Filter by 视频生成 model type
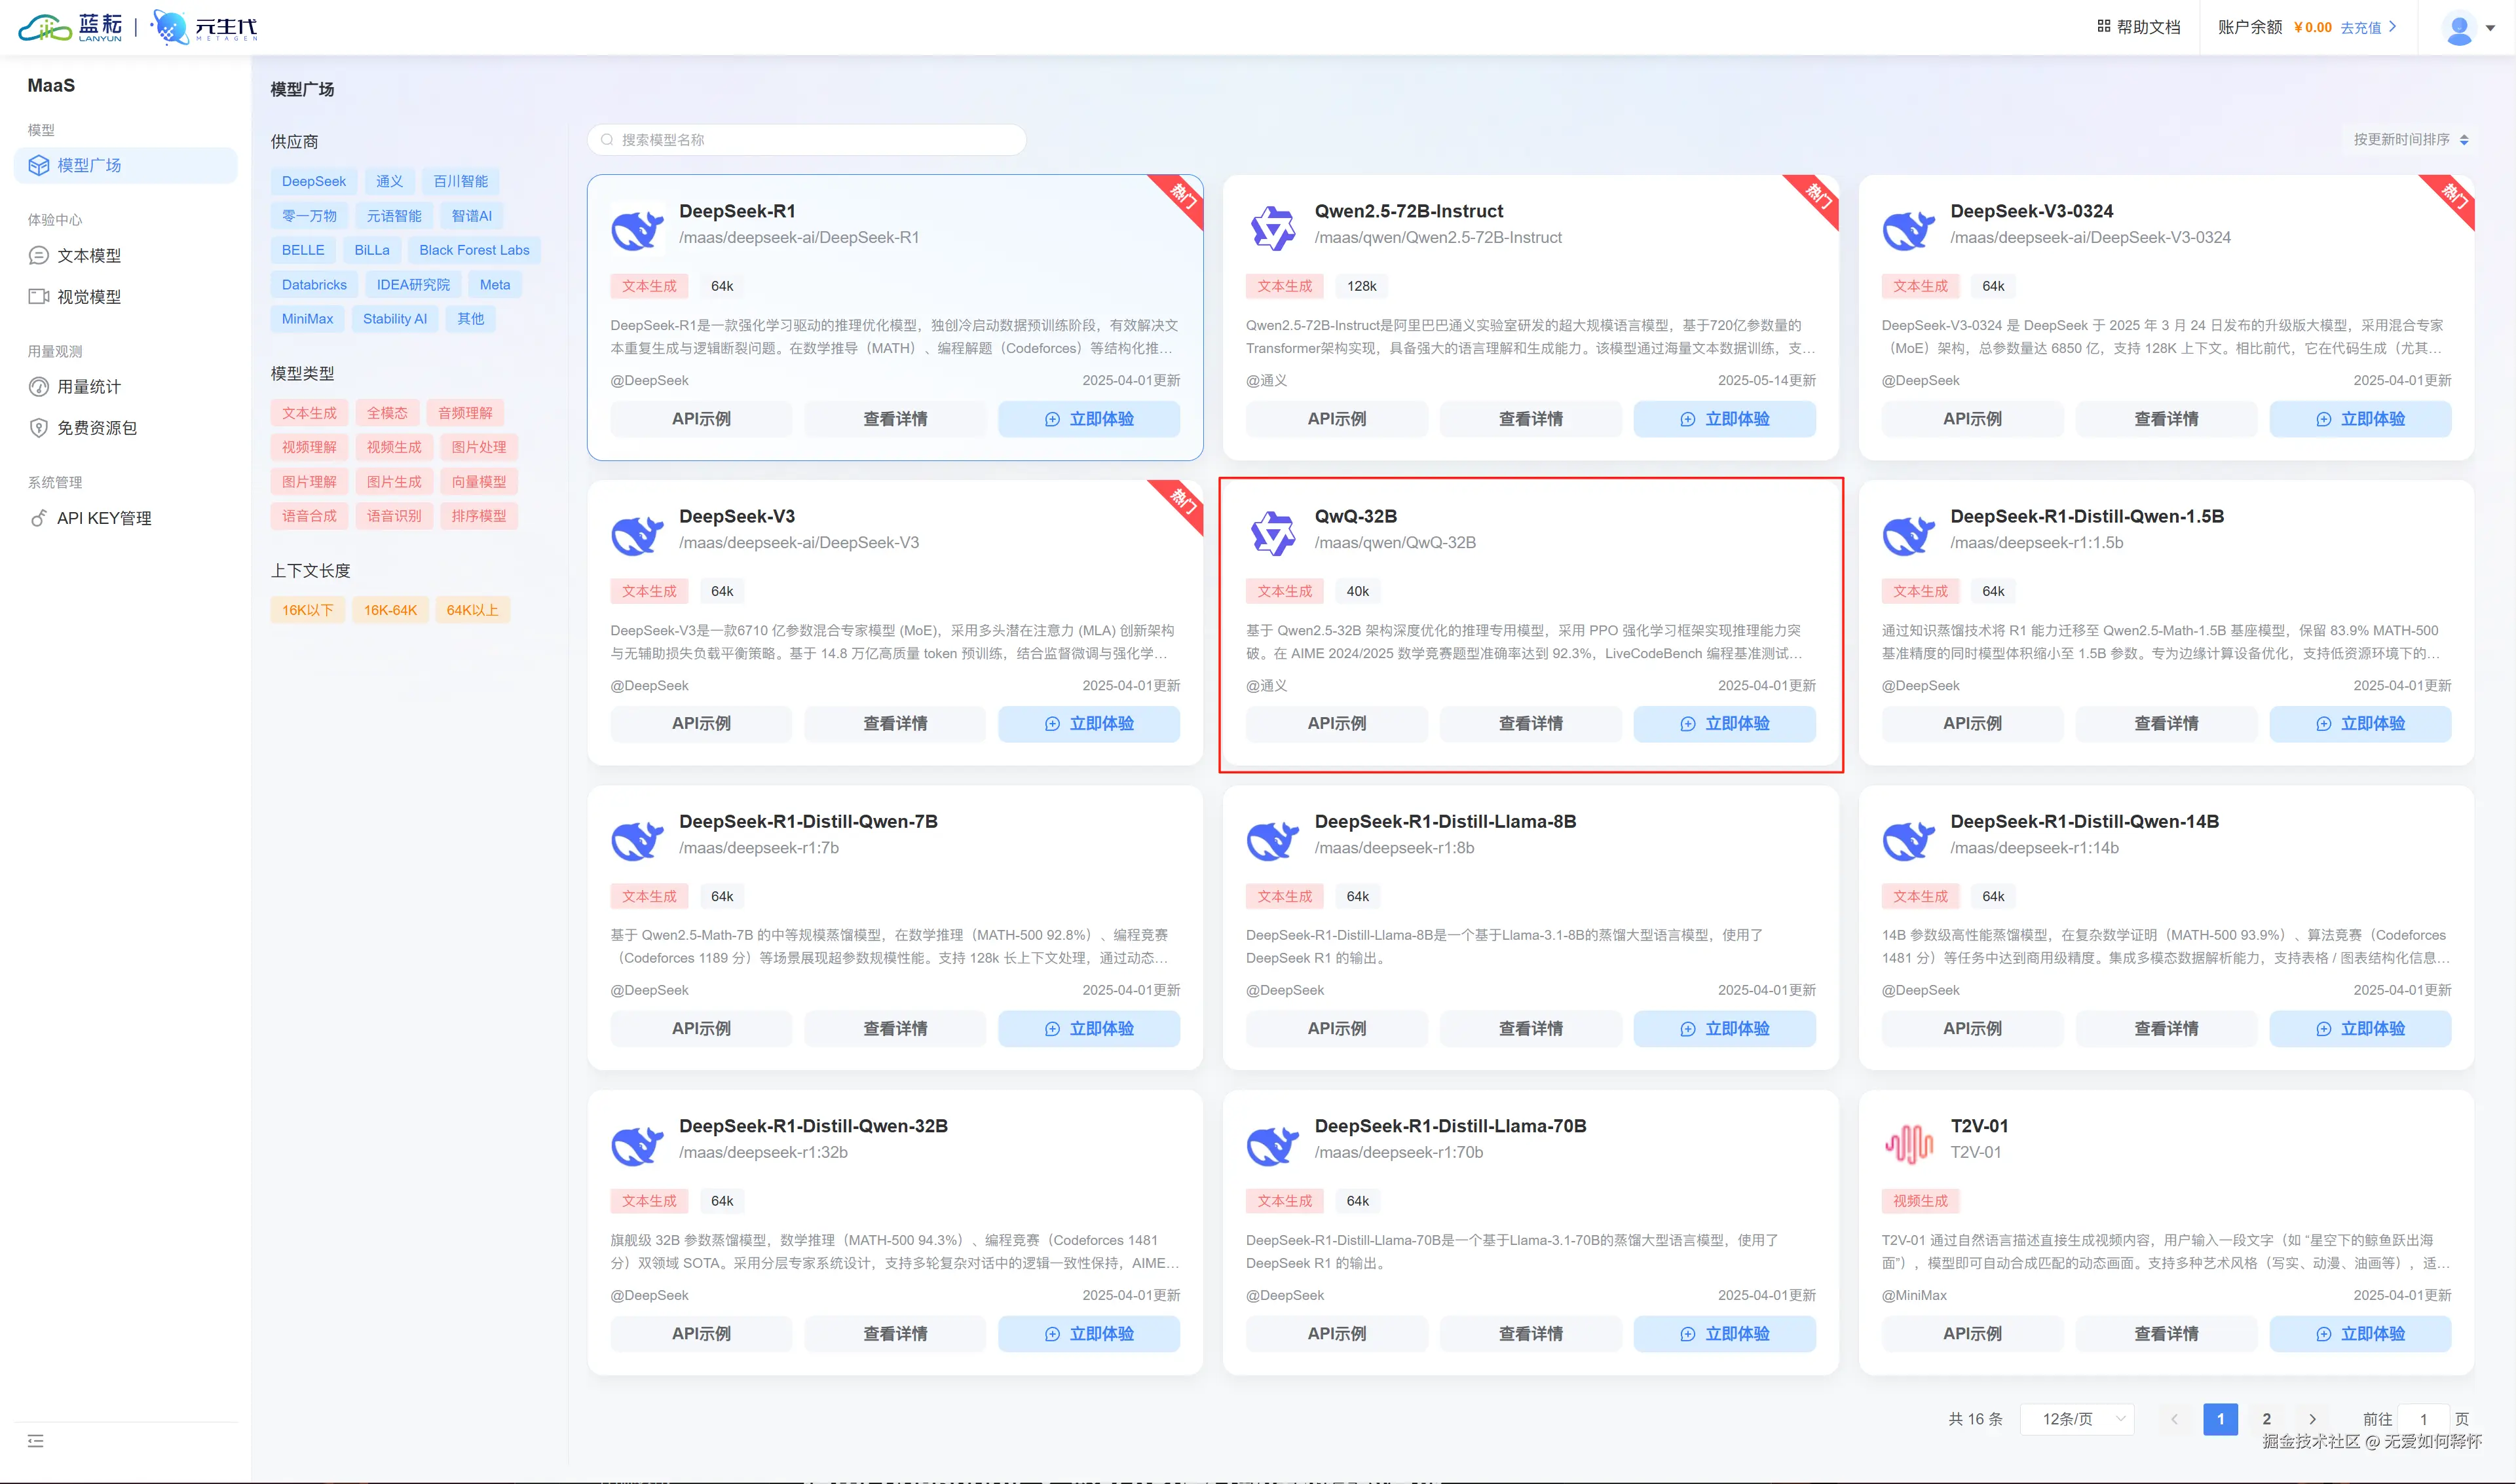 tap(394, 447)
